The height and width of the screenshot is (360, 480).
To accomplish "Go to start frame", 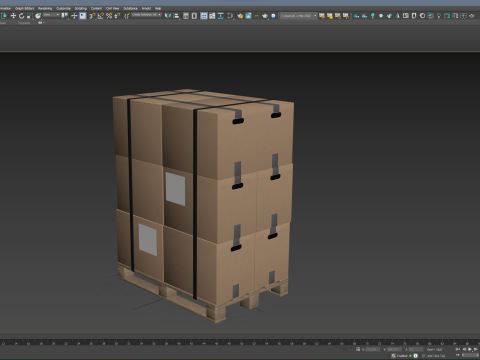I will pyautogui.click(x=458, y=349).
